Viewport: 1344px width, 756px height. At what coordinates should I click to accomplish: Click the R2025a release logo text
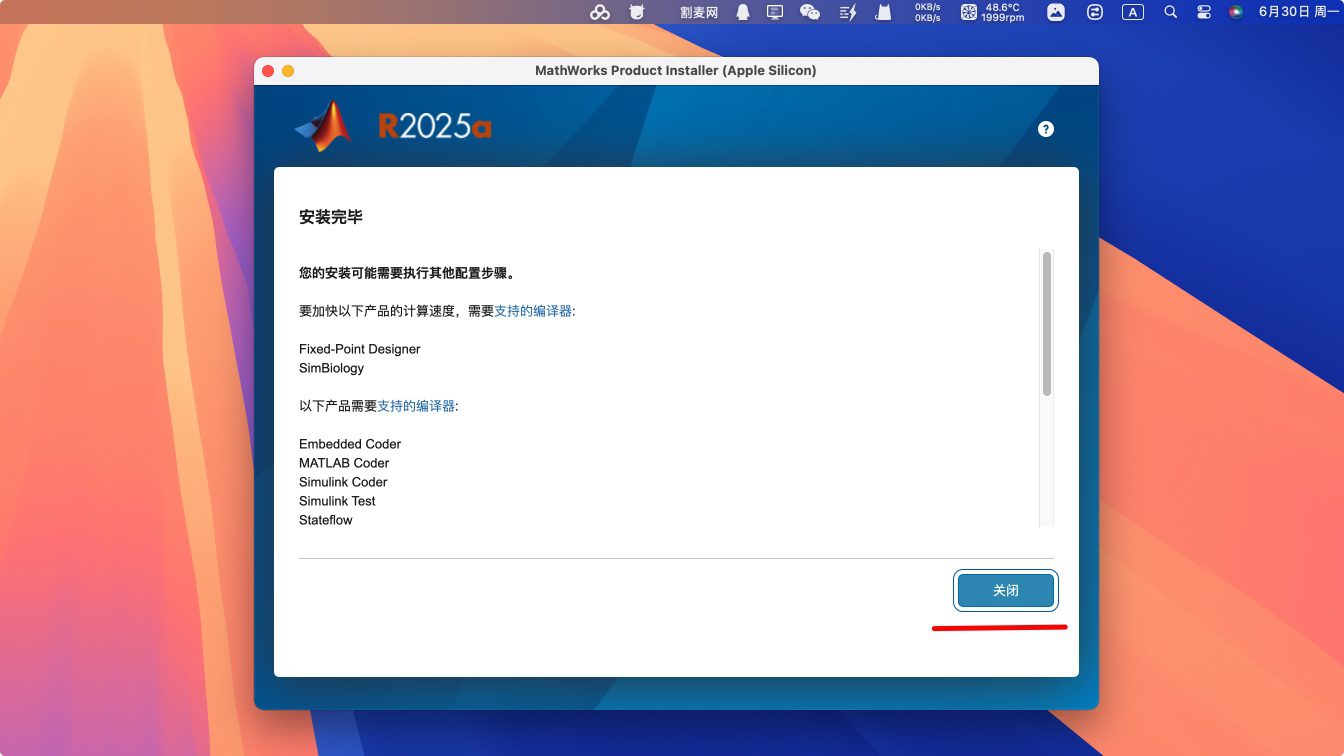pyautogui.click(x=435, y=127)
